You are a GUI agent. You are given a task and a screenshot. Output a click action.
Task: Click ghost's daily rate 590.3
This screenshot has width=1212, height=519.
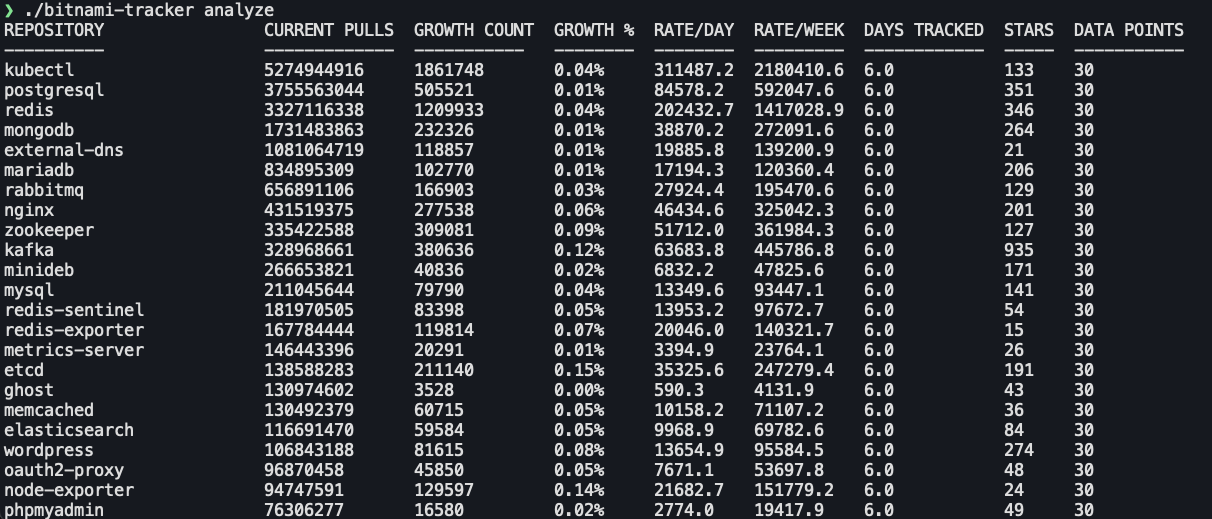(x=679, y=390)
